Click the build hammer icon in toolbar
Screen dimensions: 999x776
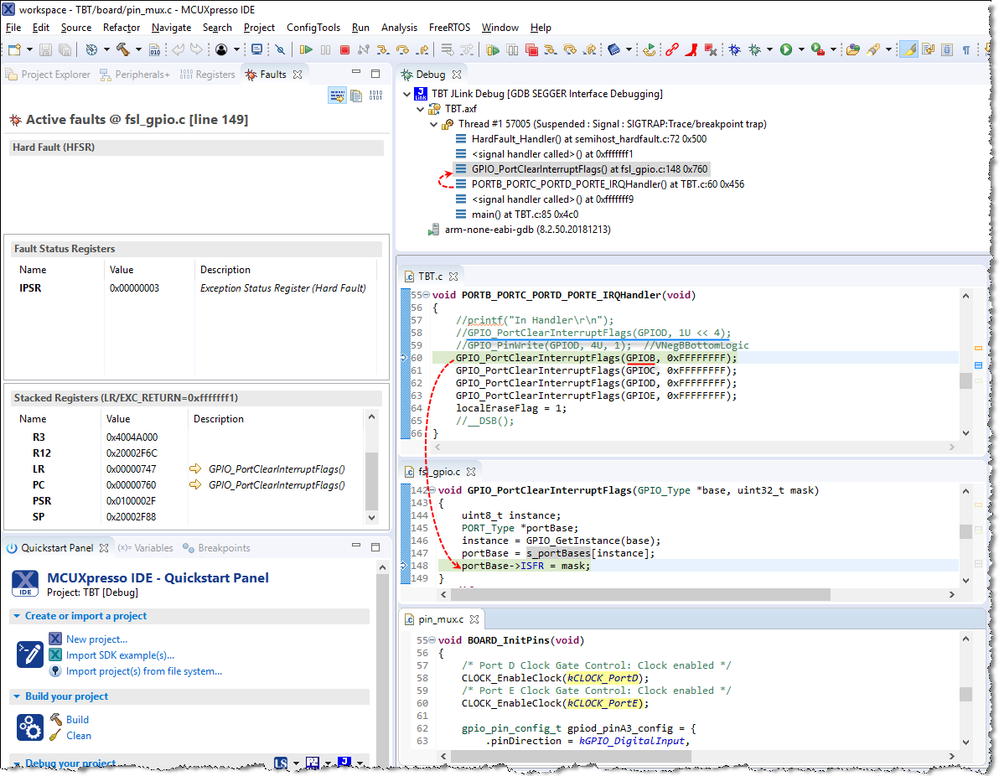121,49
